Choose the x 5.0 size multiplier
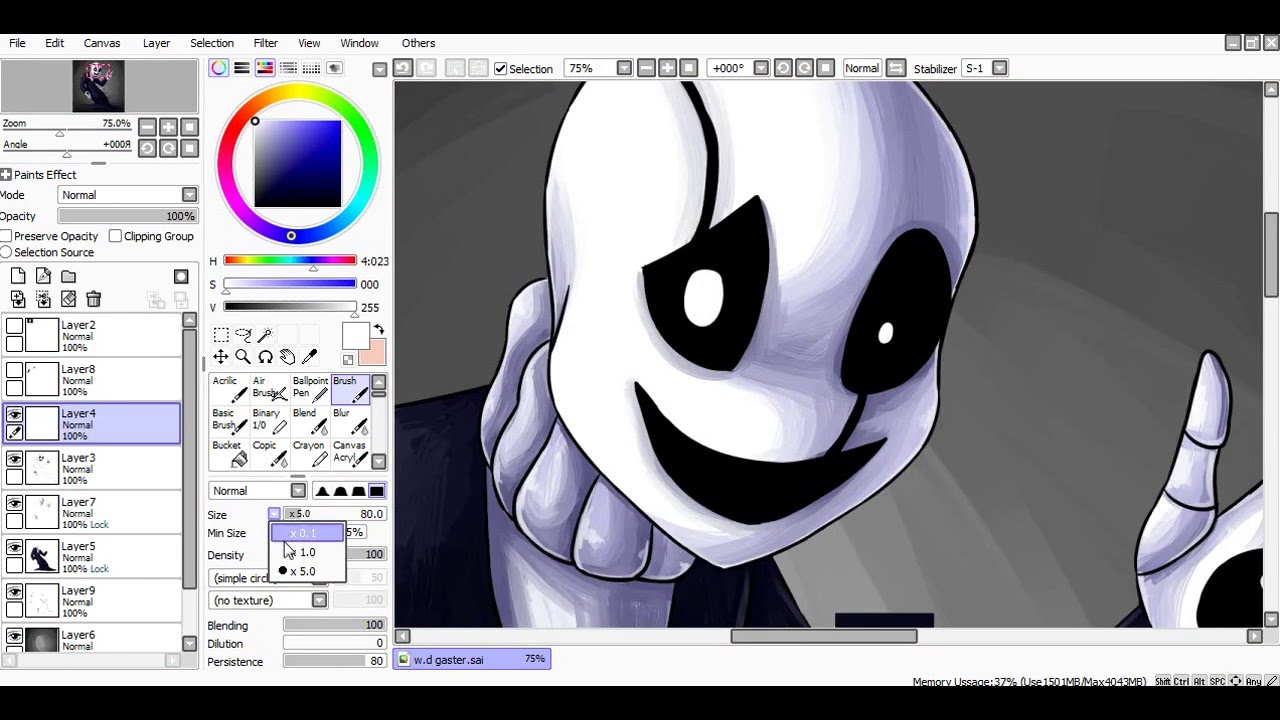Image resolution: width=1280 pixels, height=720 pixels. pyautogui.click(x=307, y=571)
